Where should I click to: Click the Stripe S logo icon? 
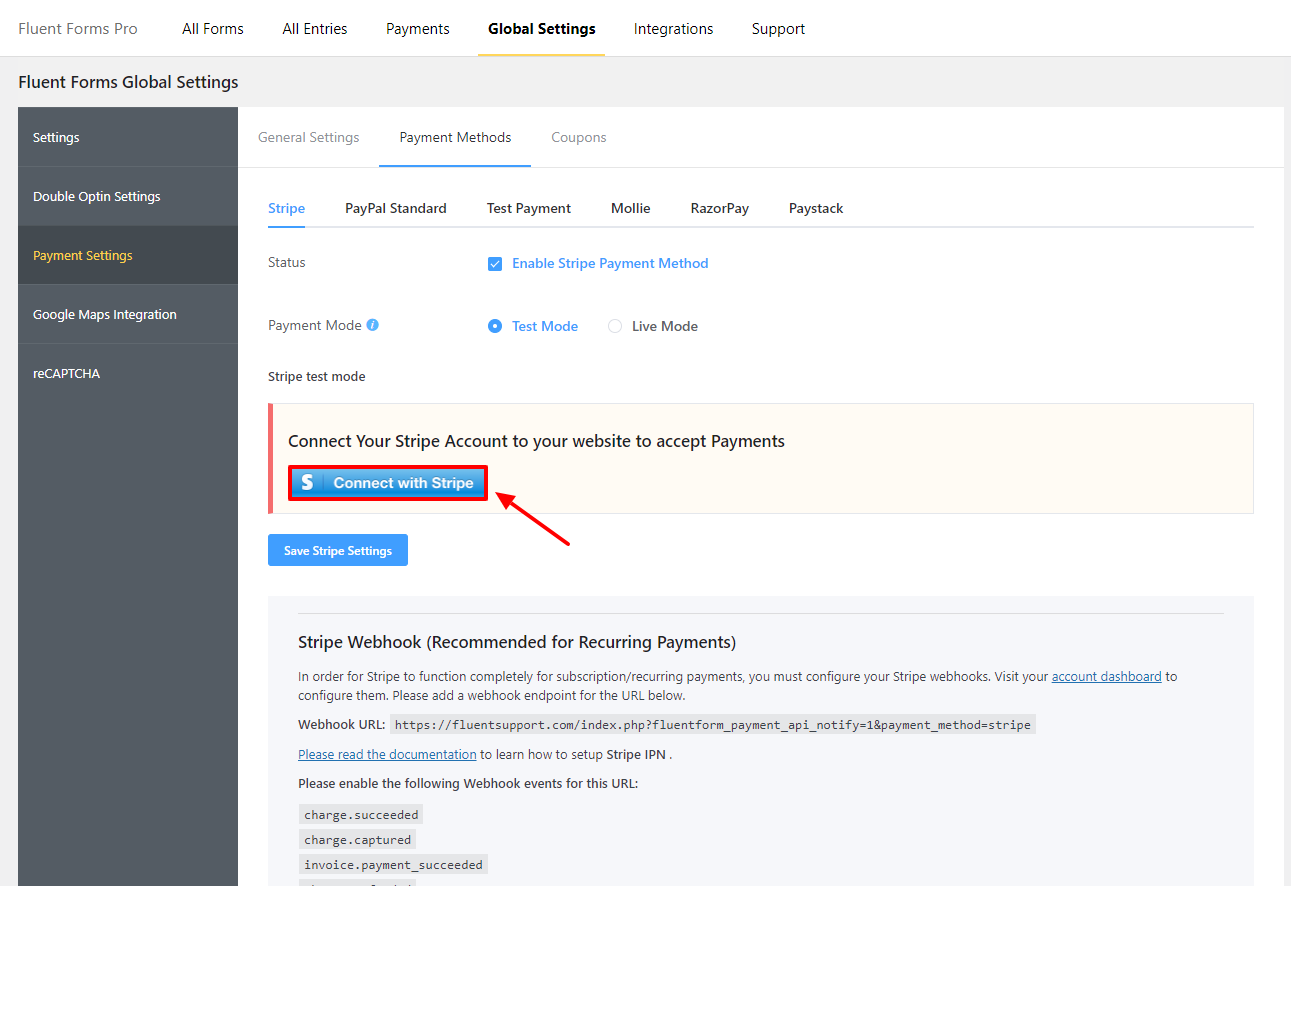pyautogui.click(x=308, y=483)
